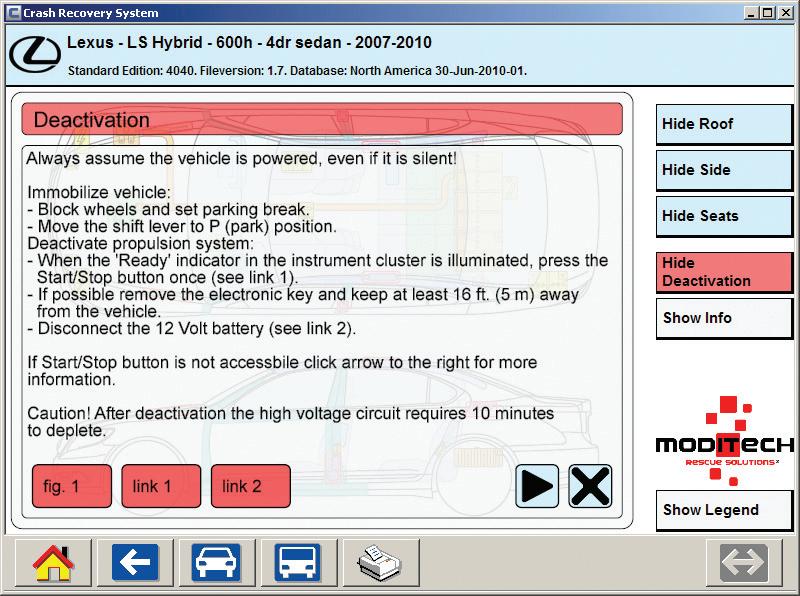
Task: Toggle Show Info
Action: [x=724, y=318]
